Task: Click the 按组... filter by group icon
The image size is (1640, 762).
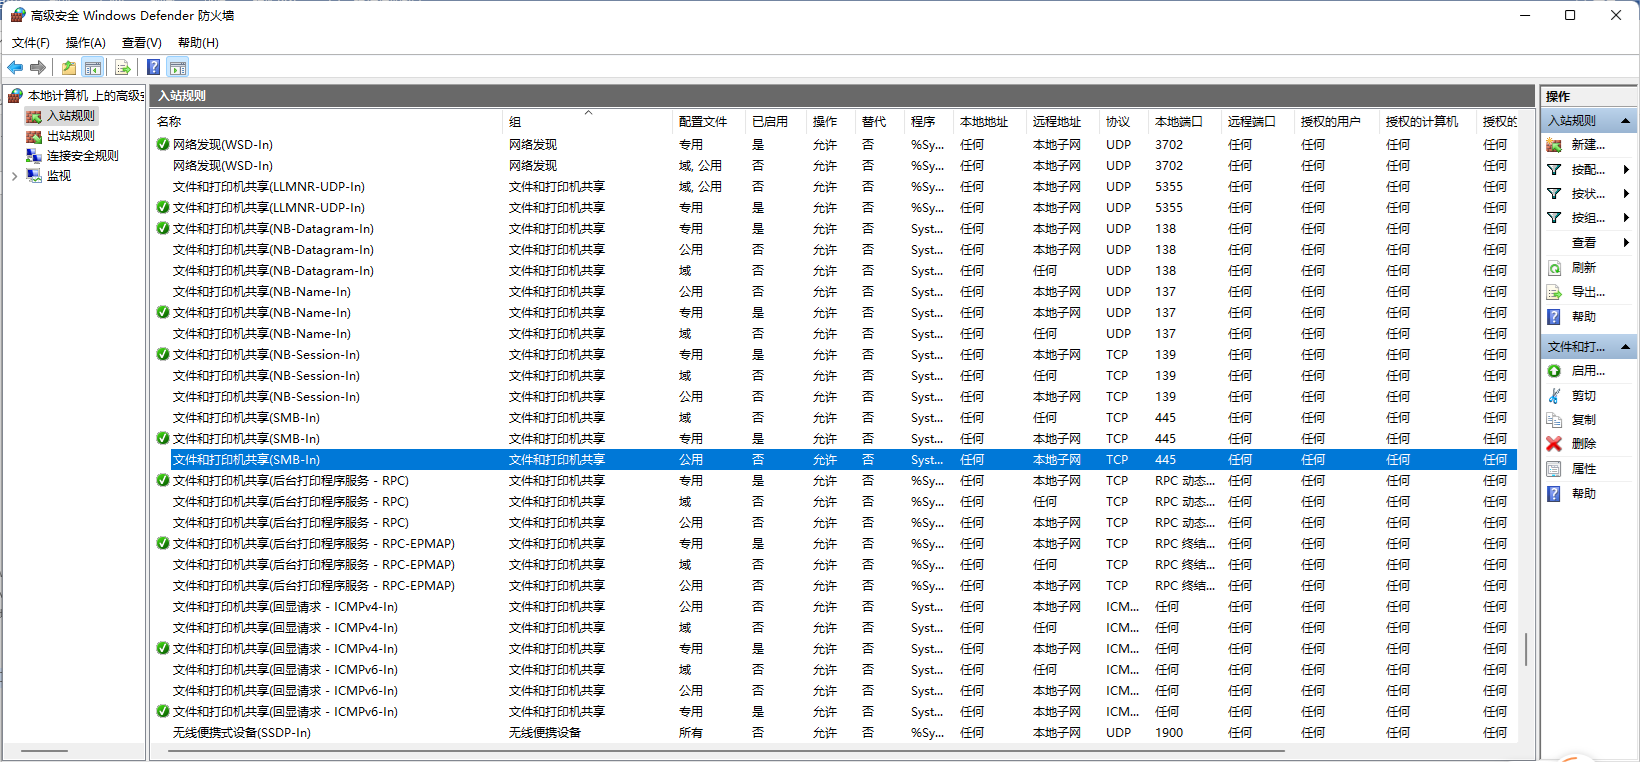Action: (1554, 218)
